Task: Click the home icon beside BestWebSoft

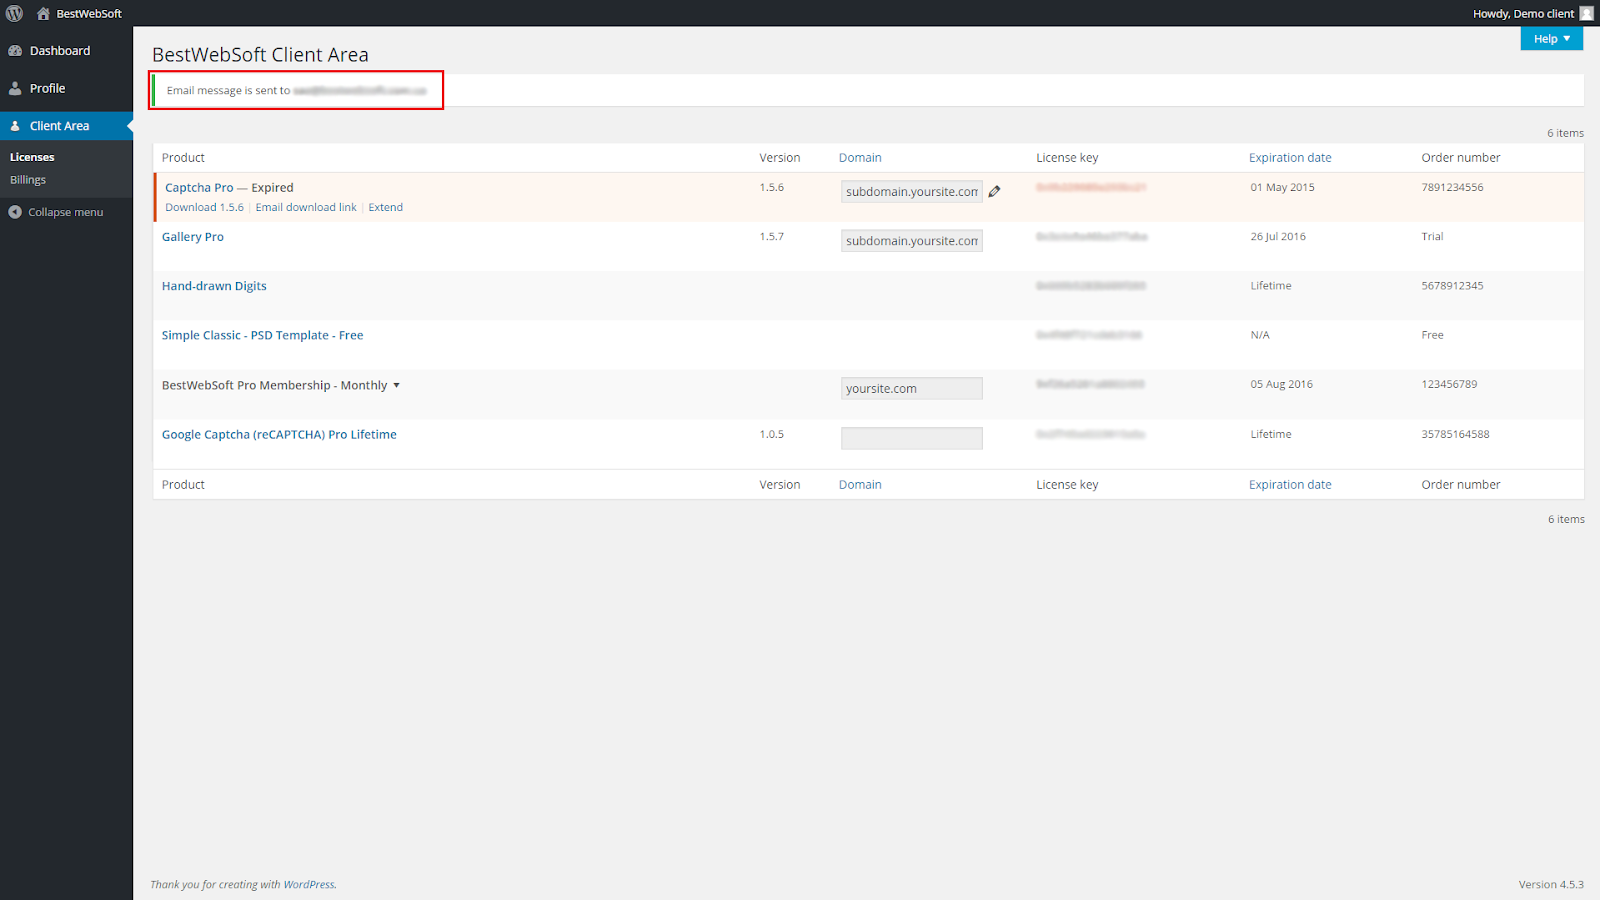Action: coord(43,13)
